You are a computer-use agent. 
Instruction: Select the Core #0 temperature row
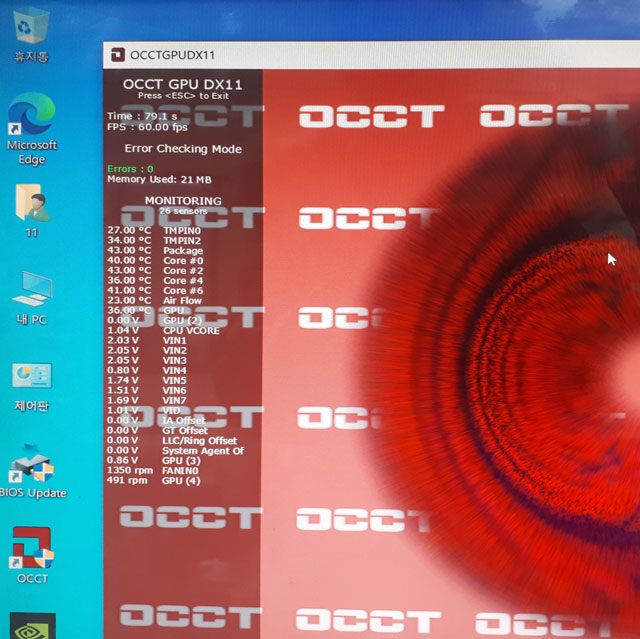155,261
